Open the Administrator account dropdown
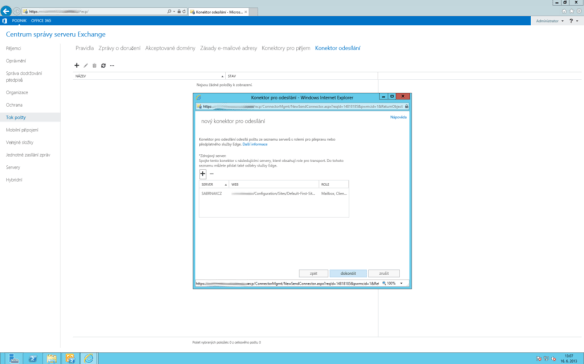Image resolution: width=584 pixels, height=364 pixels. (550, 21)
